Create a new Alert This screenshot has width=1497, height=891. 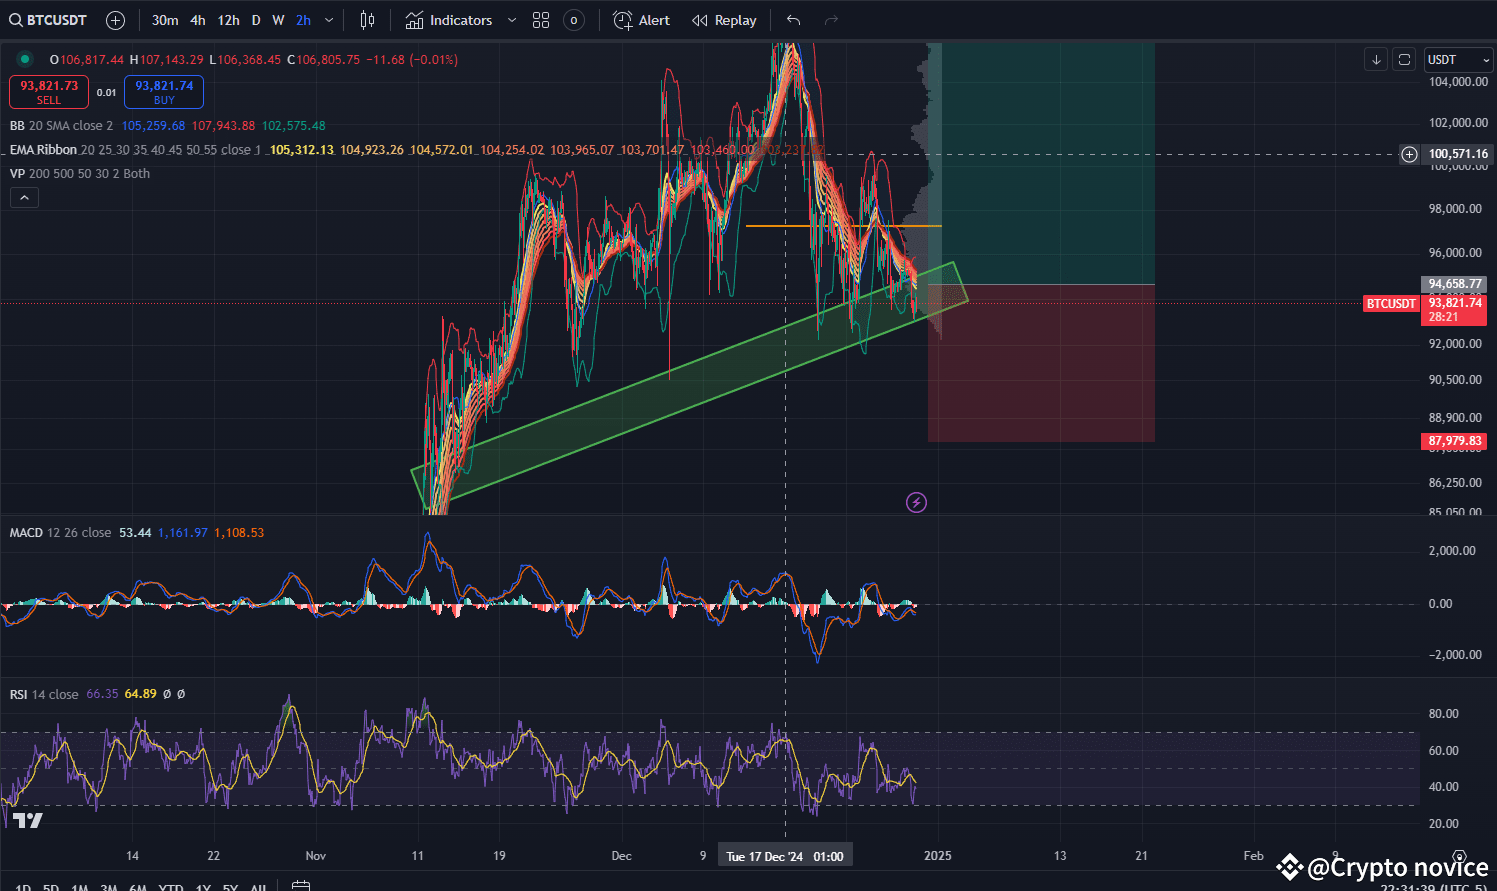tap(641, 20)
